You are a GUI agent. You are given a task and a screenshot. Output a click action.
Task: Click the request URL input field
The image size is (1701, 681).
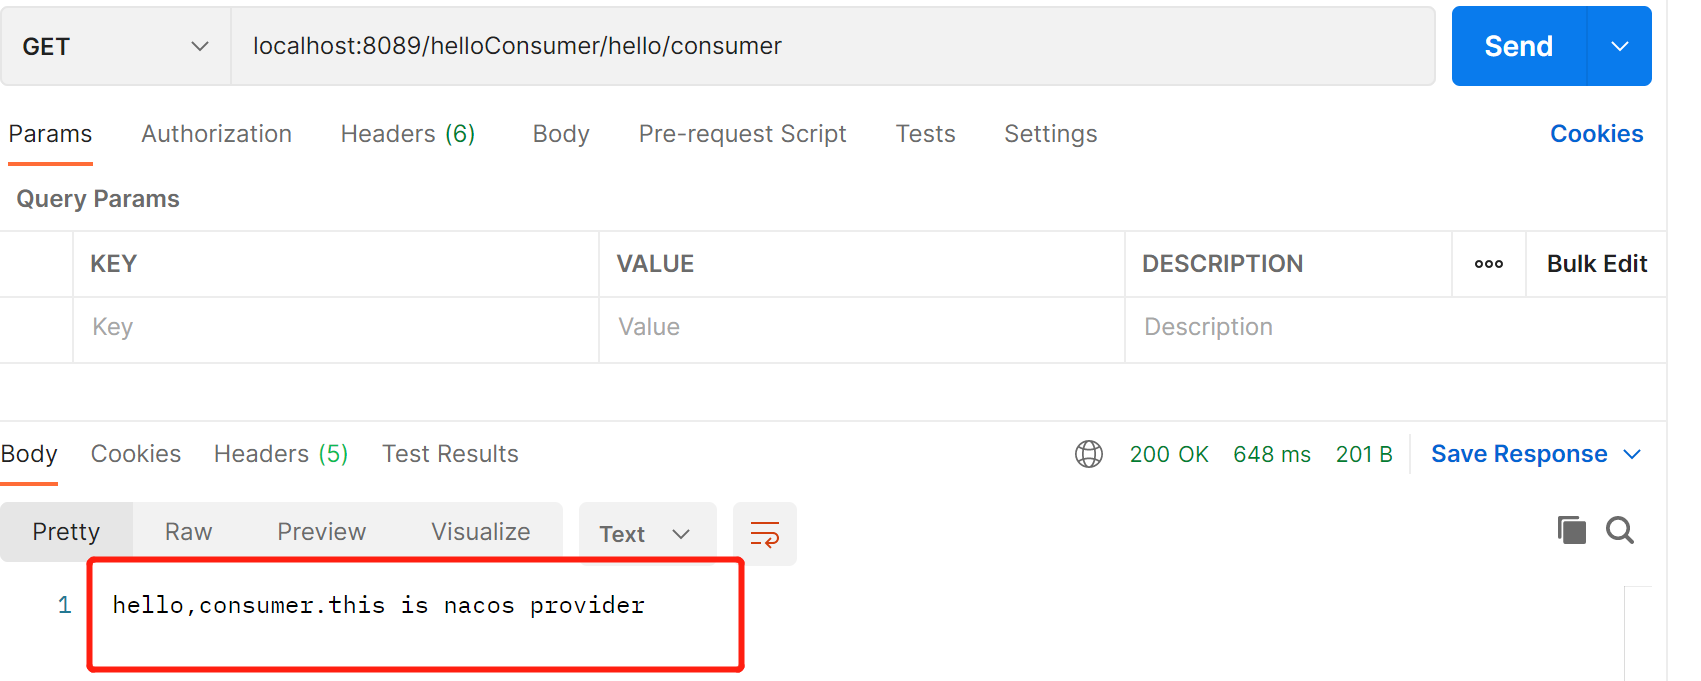tap(832, 46)
